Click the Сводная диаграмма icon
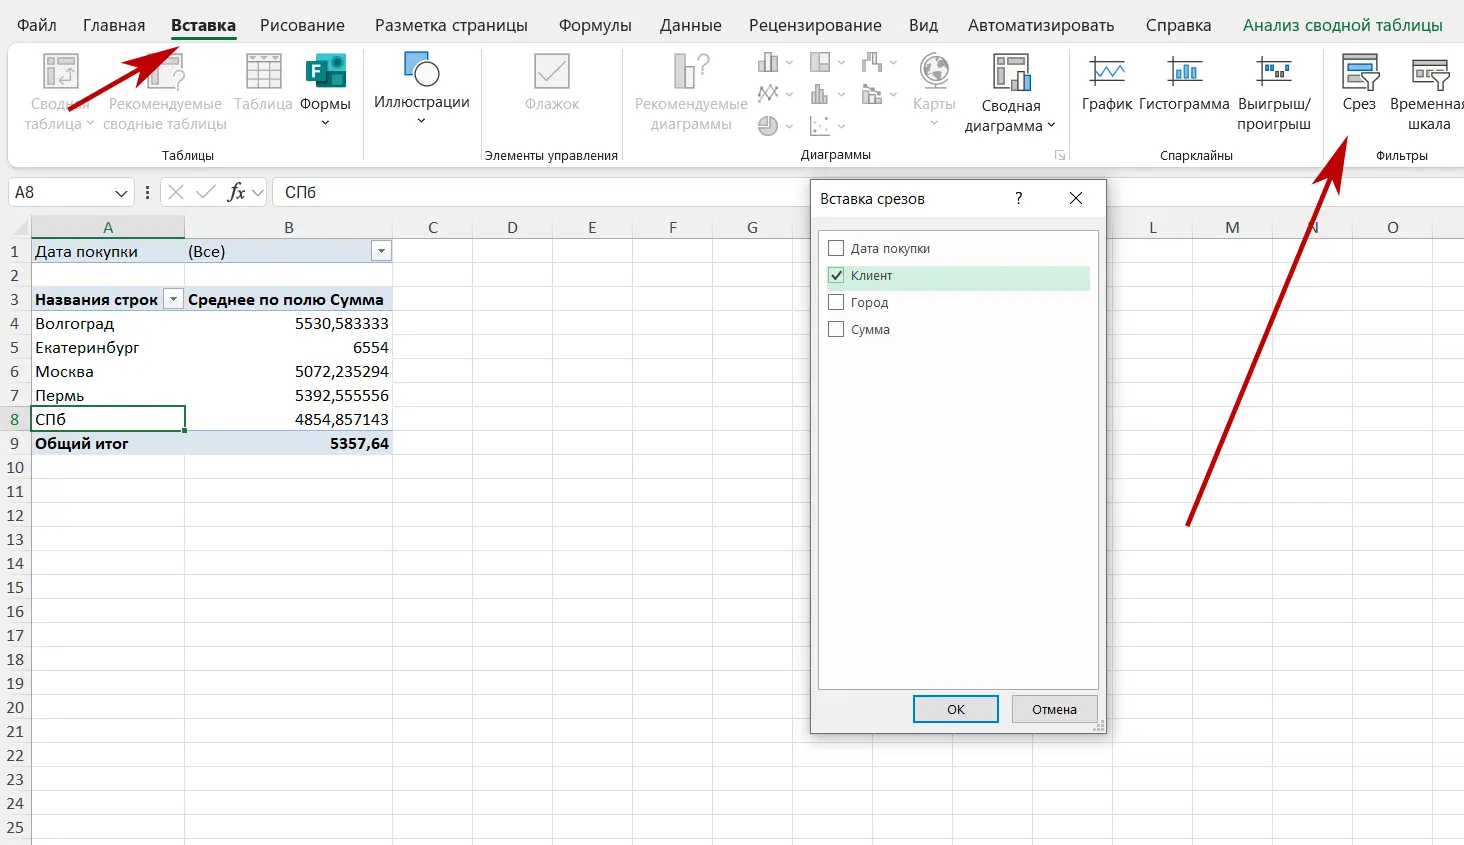The width and height of the screenshot is (1464, 845). (1011, 75)
